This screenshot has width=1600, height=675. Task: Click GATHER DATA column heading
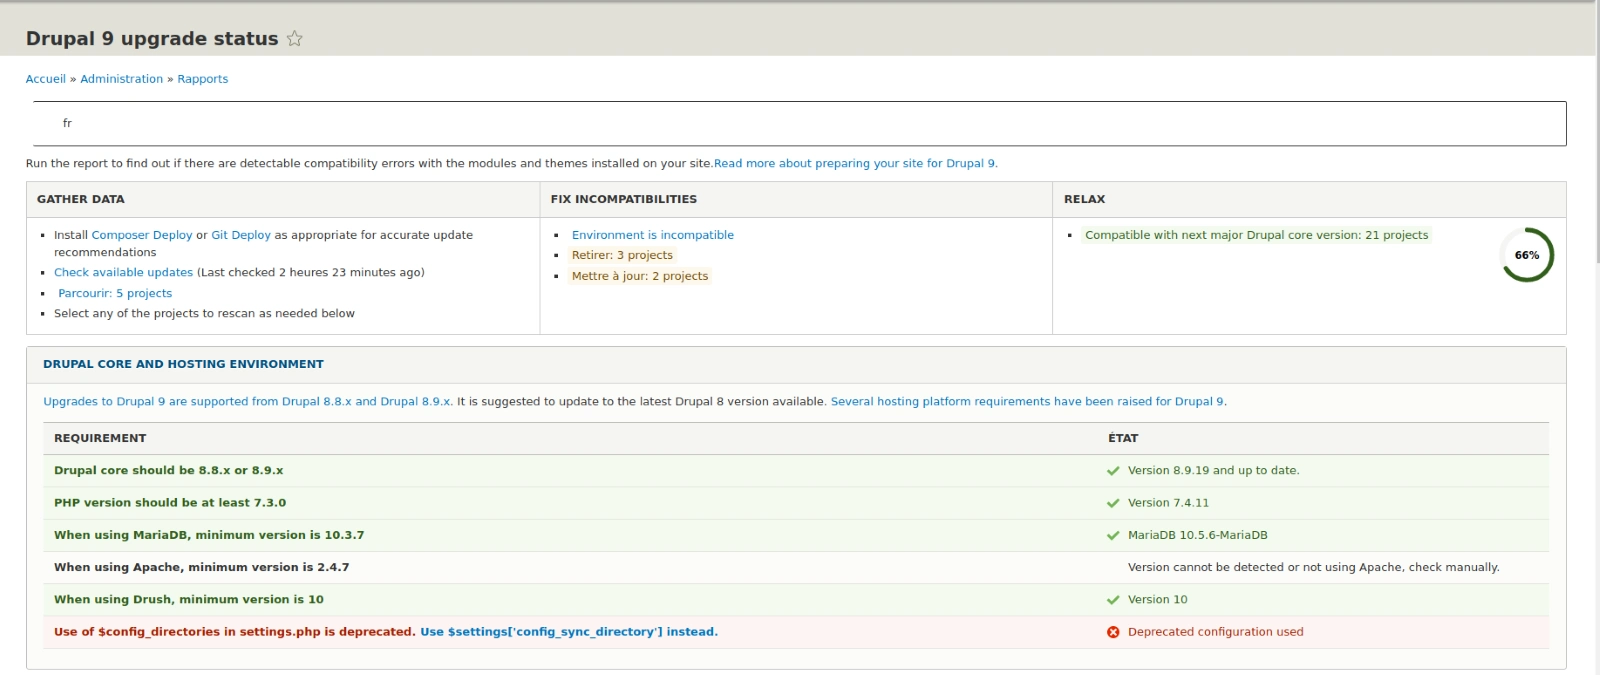tap(81, 199)
